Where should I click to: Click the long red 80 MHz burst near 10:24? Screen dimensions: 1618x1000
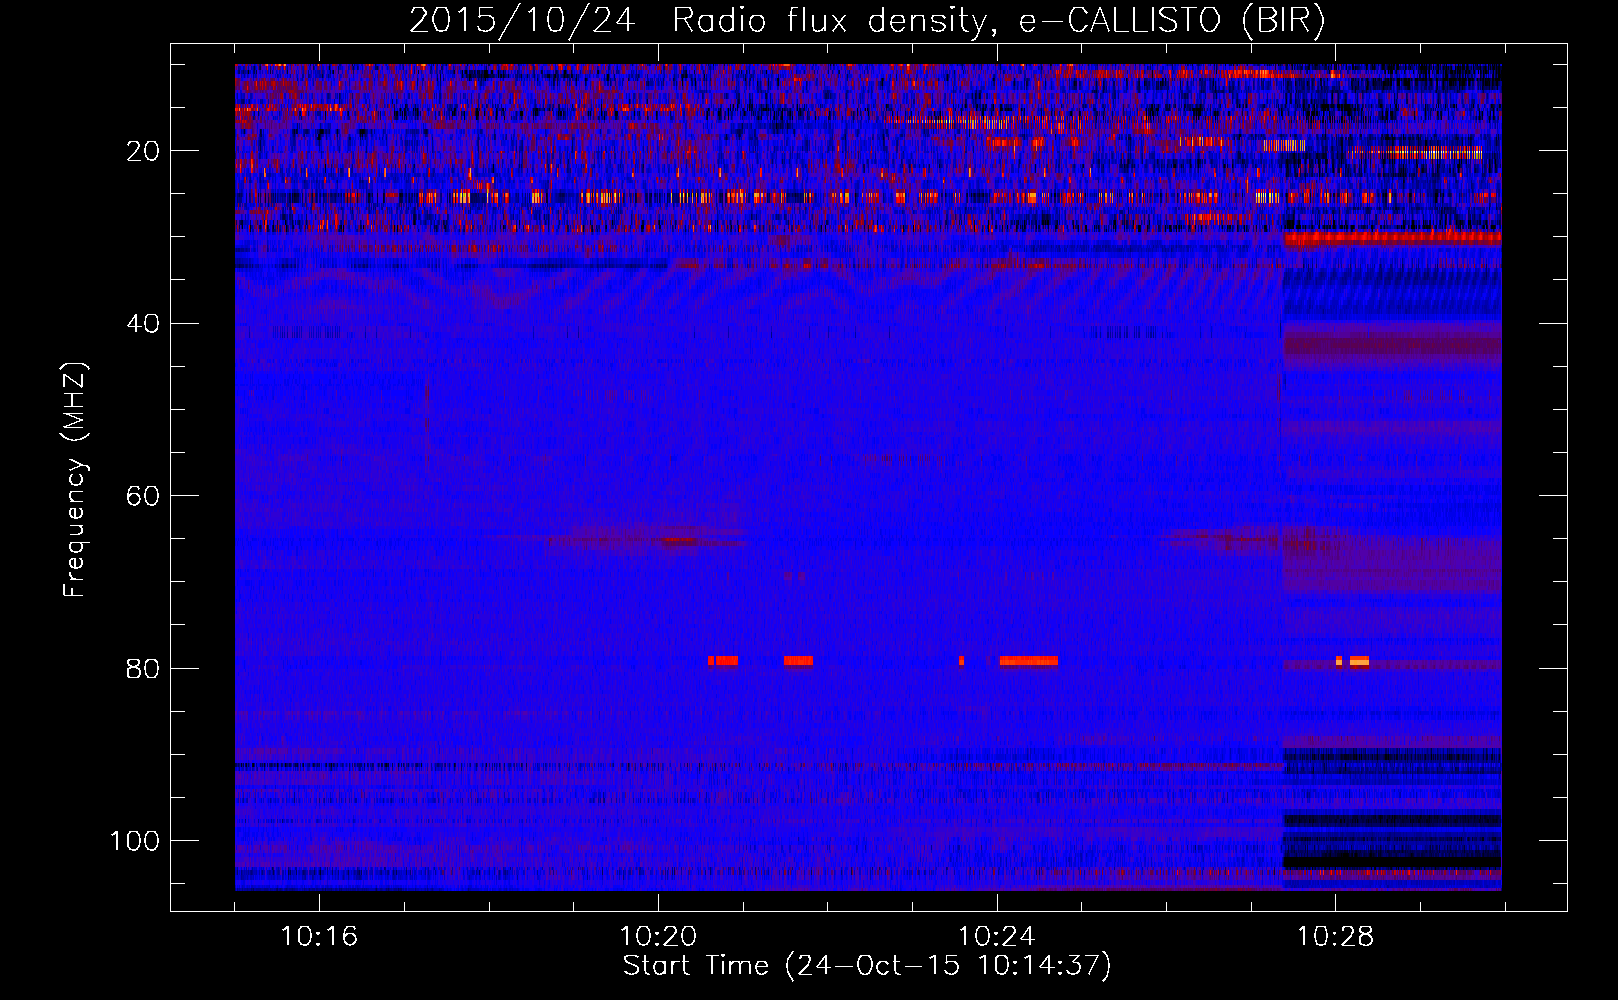[x=1028, y=661]
